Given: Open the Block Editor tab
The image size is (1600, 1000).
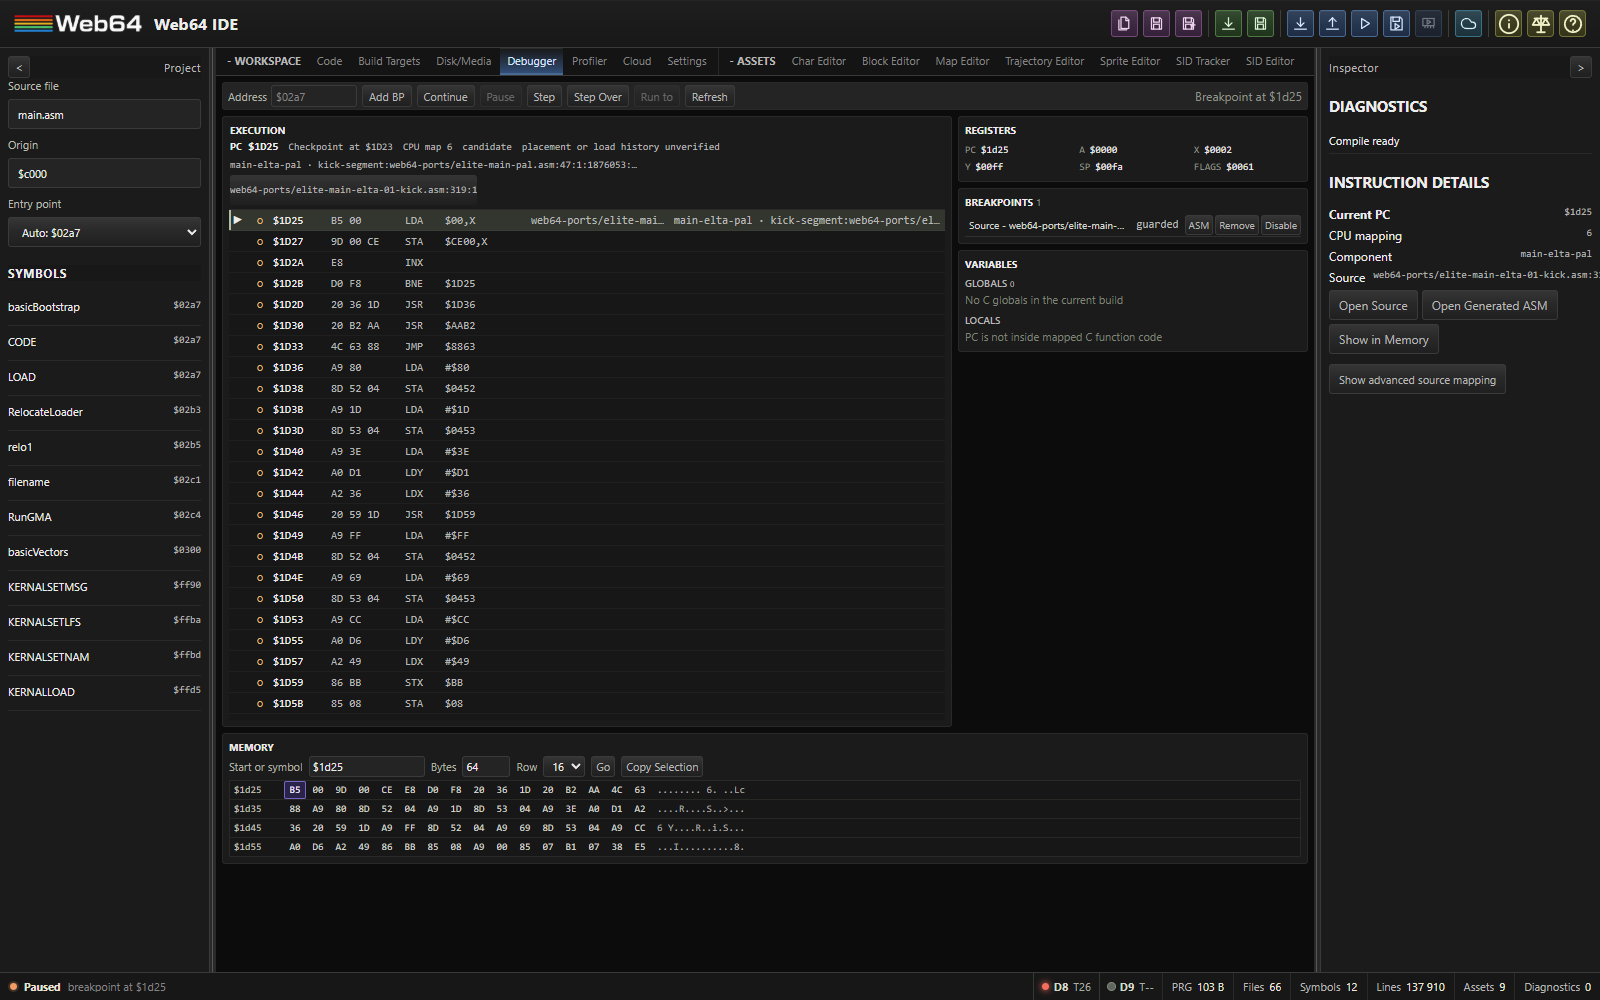Looking at the screenshot, I should [890, 61].
